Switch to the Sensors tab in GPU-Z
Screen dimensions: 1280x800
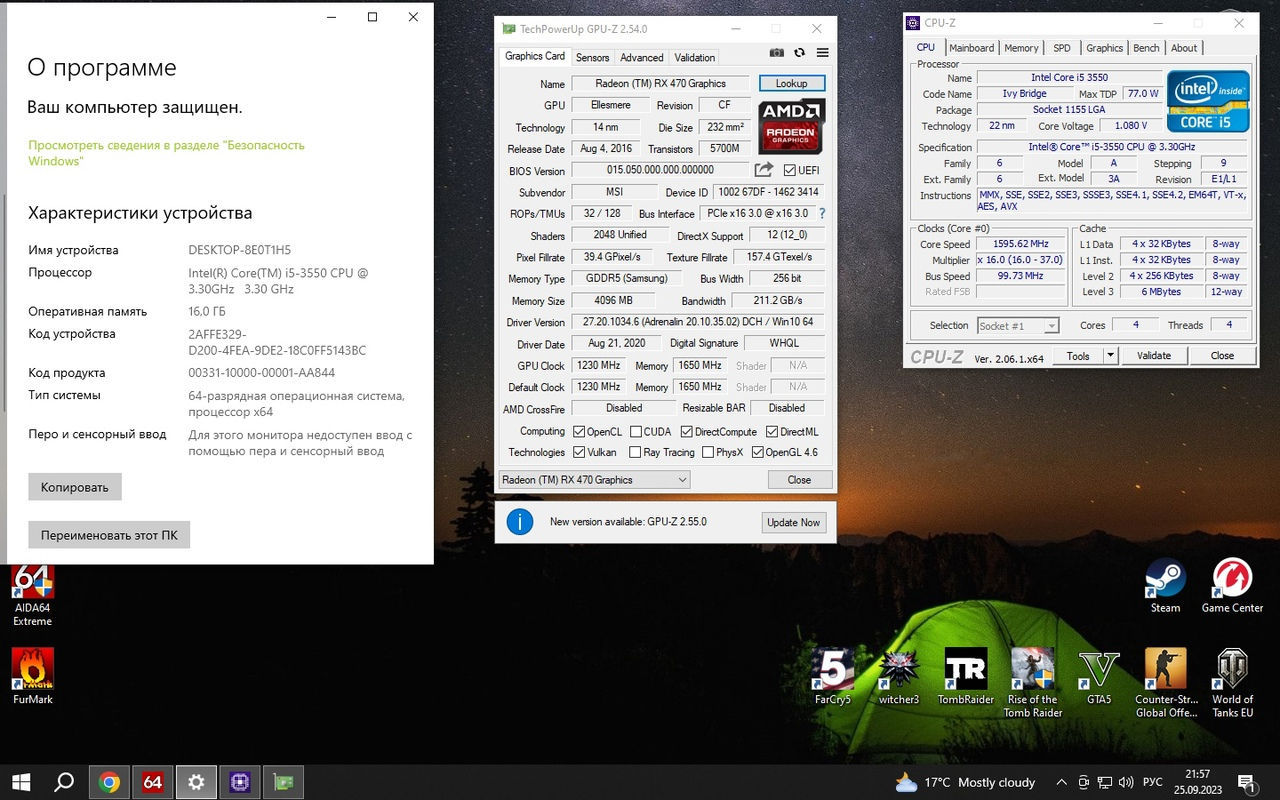click(593, 57)
